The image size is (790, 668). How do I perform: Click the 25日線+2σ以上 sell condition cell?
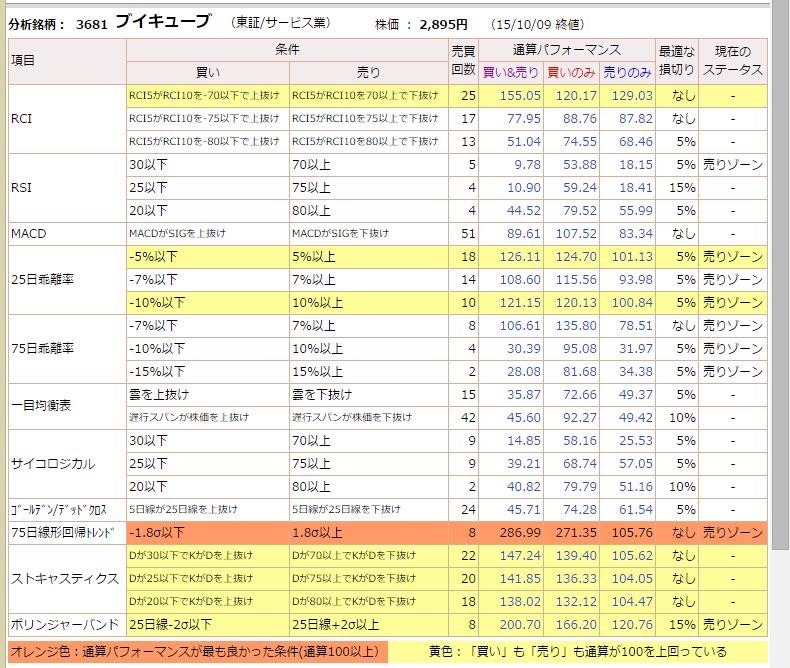pos(336,624)
